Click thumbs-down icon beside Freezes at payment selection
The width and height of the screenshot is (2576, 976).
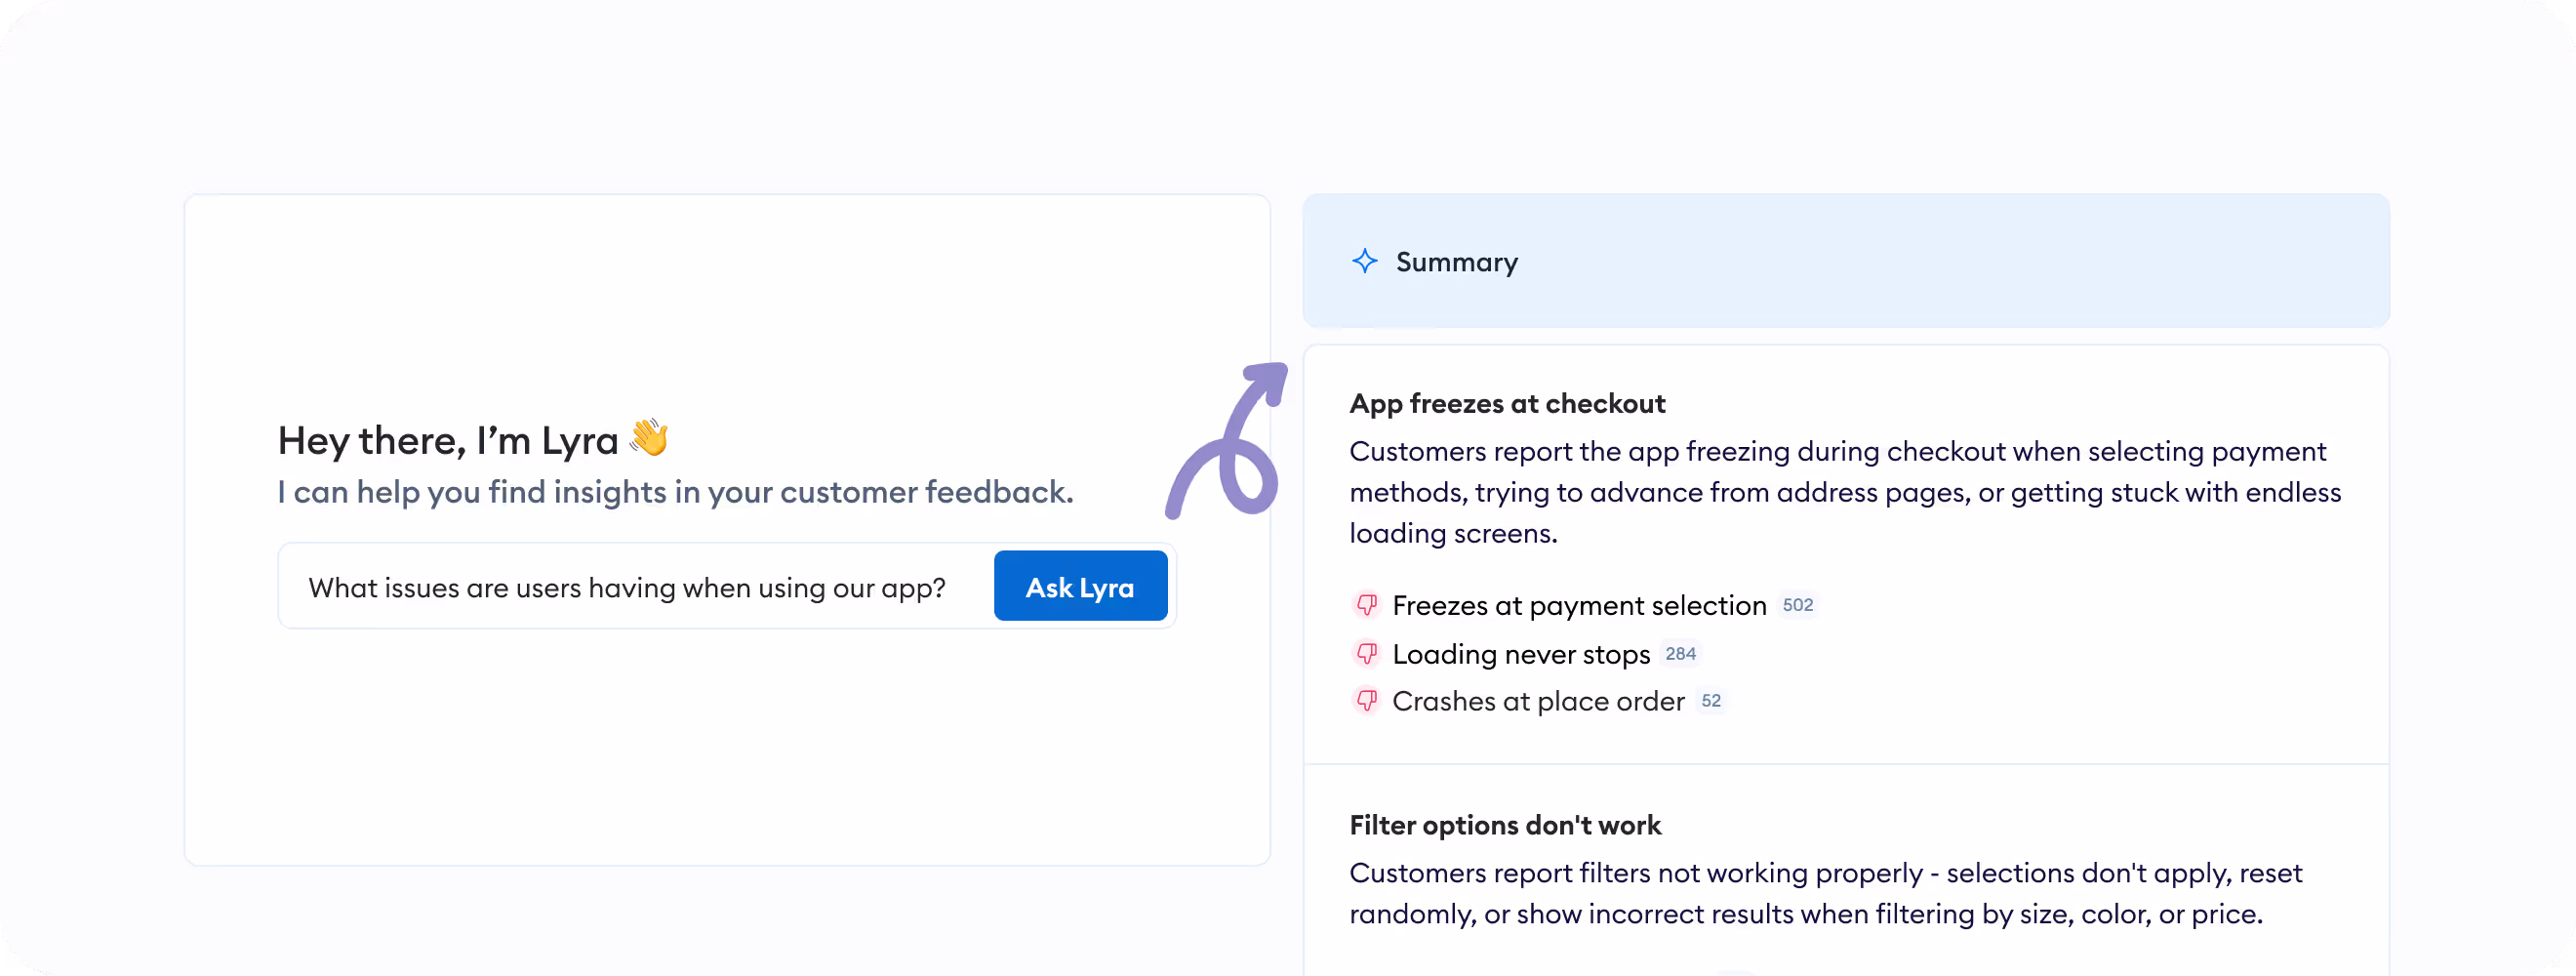coord(1366,604)
